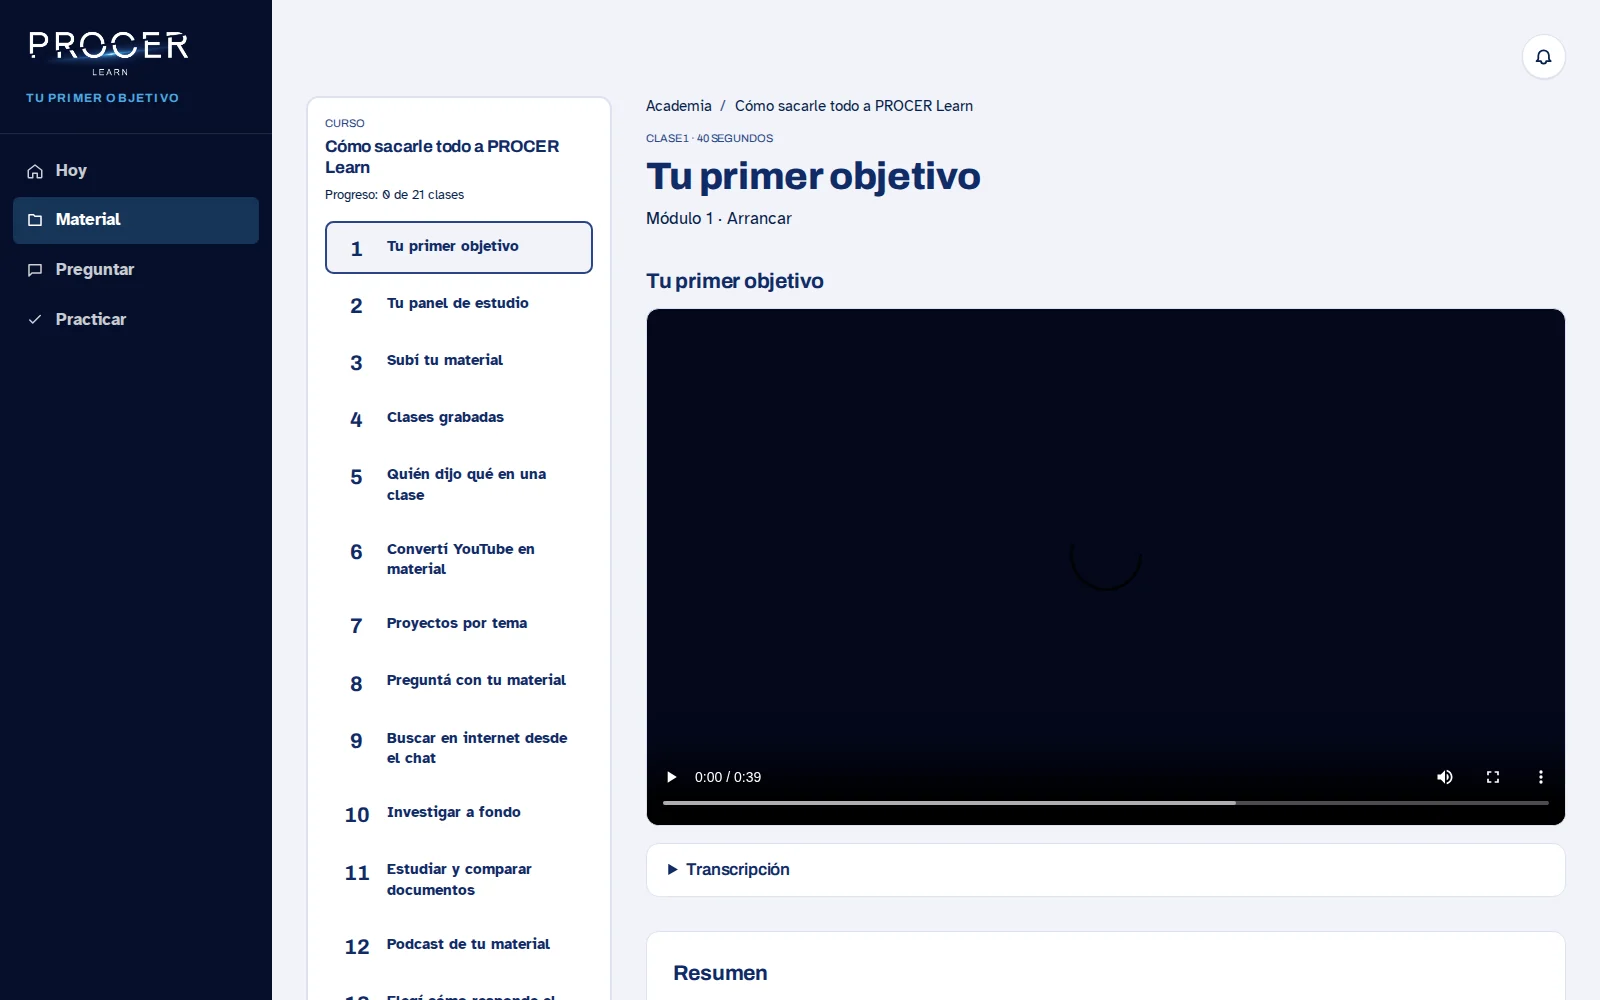Click the TU PRIMER OBJETIVO sidebar label
This screenshot has height=1000, width=1600.
[102, 98]
